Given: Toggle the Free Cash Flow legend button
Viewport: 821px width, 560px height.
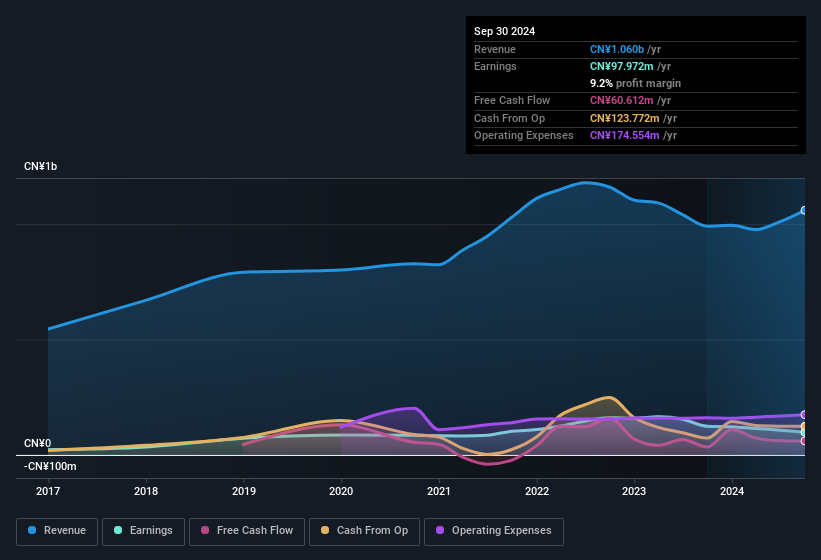Looking at the screenshot, I should [247, 531].
